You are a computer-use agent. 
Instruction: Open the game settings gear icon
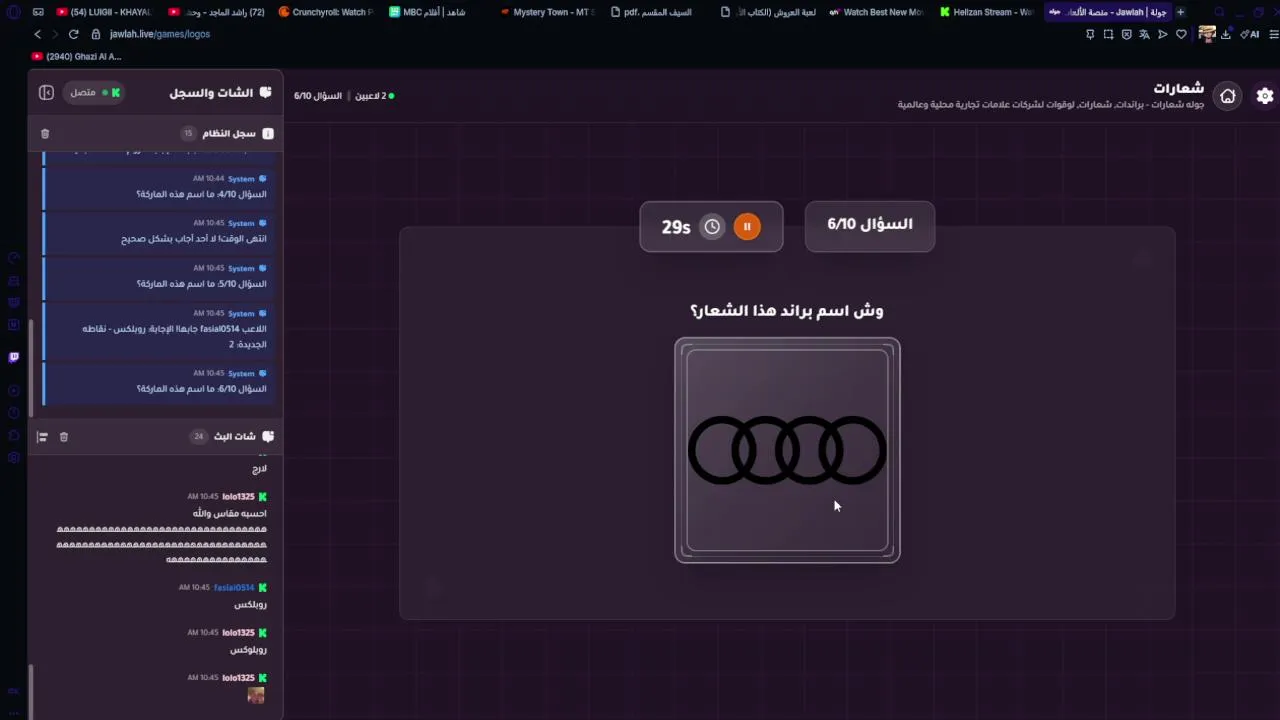click(1265, 96)
